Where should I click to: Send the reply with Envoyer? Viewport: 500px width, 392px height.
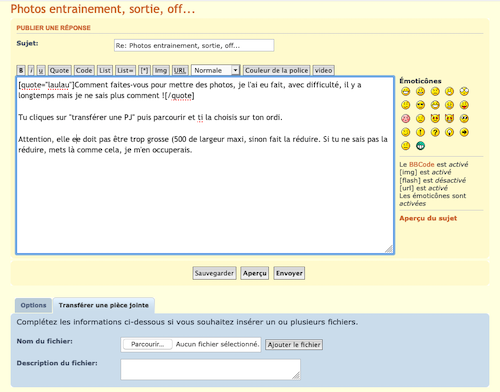point(289,273)
